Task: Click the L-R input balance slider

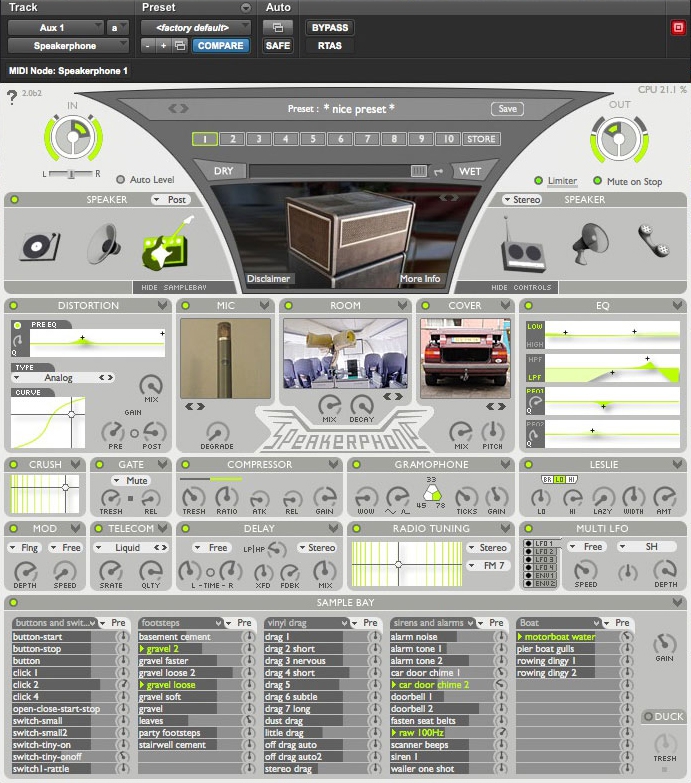Action: coord(70,174)
